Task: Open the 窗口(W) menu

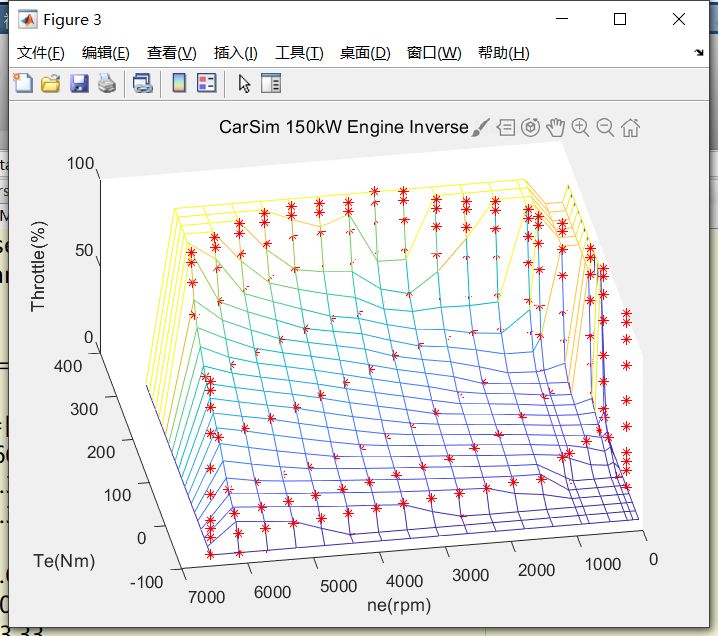Action: 434,53
